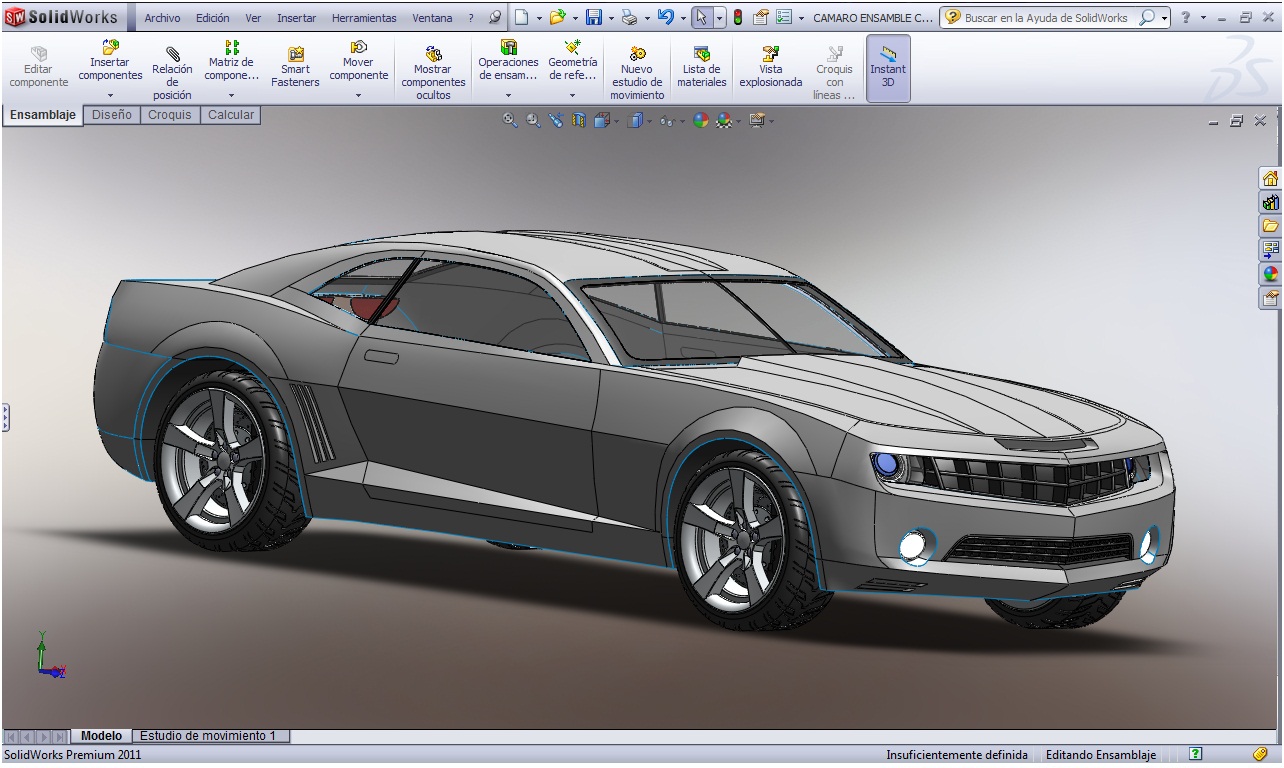Open the file properties icon
Screen dimensions: 1284x768
coord(761,17)
